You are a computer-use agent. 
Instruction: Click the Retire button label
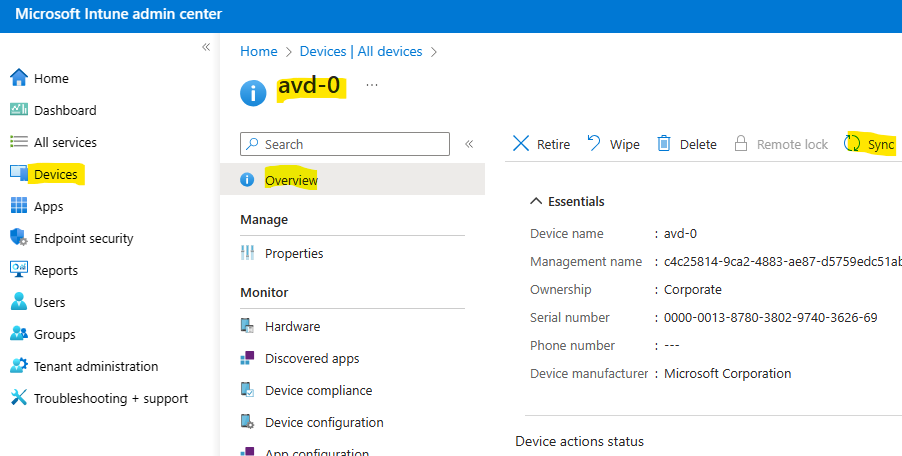(553, 145)
